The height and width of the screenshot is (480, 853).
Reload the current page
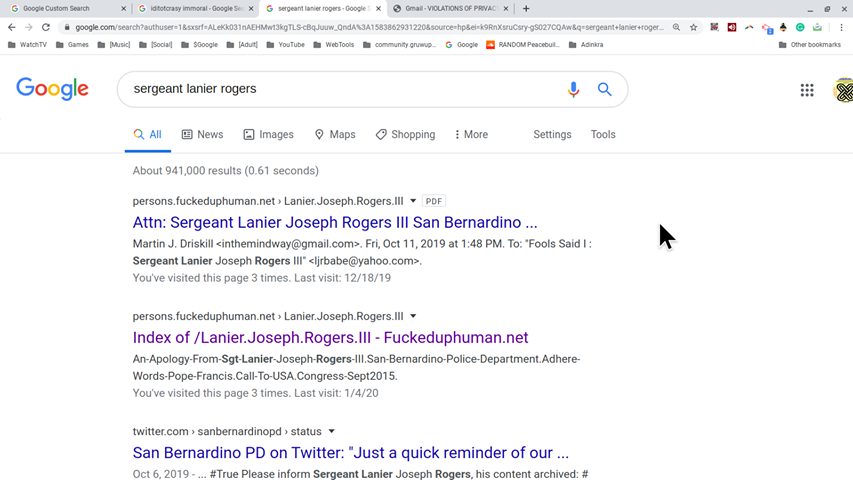pyautogui.click(x=46, y=27)
